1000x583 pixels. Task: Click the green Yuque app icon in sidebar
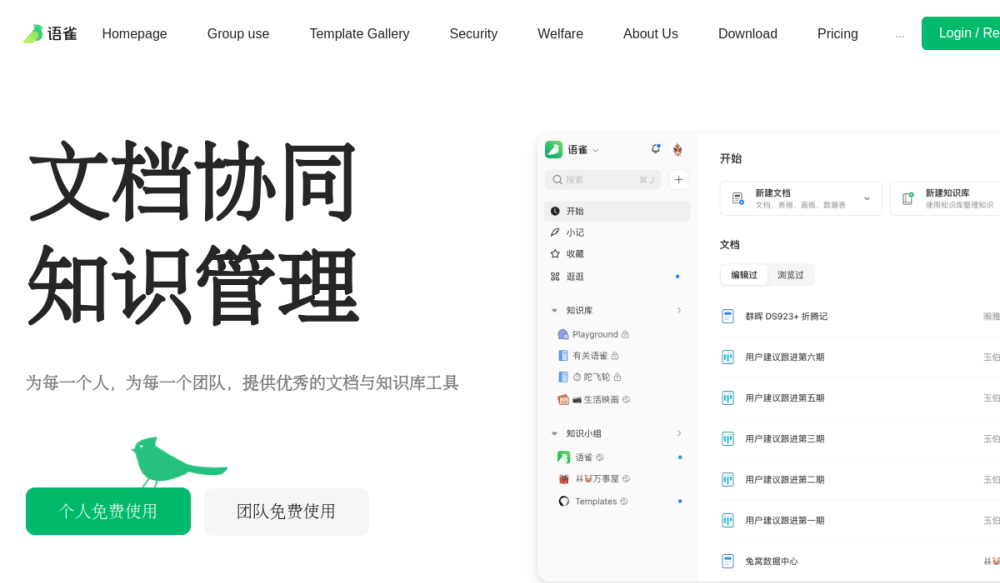click(554, 150)
